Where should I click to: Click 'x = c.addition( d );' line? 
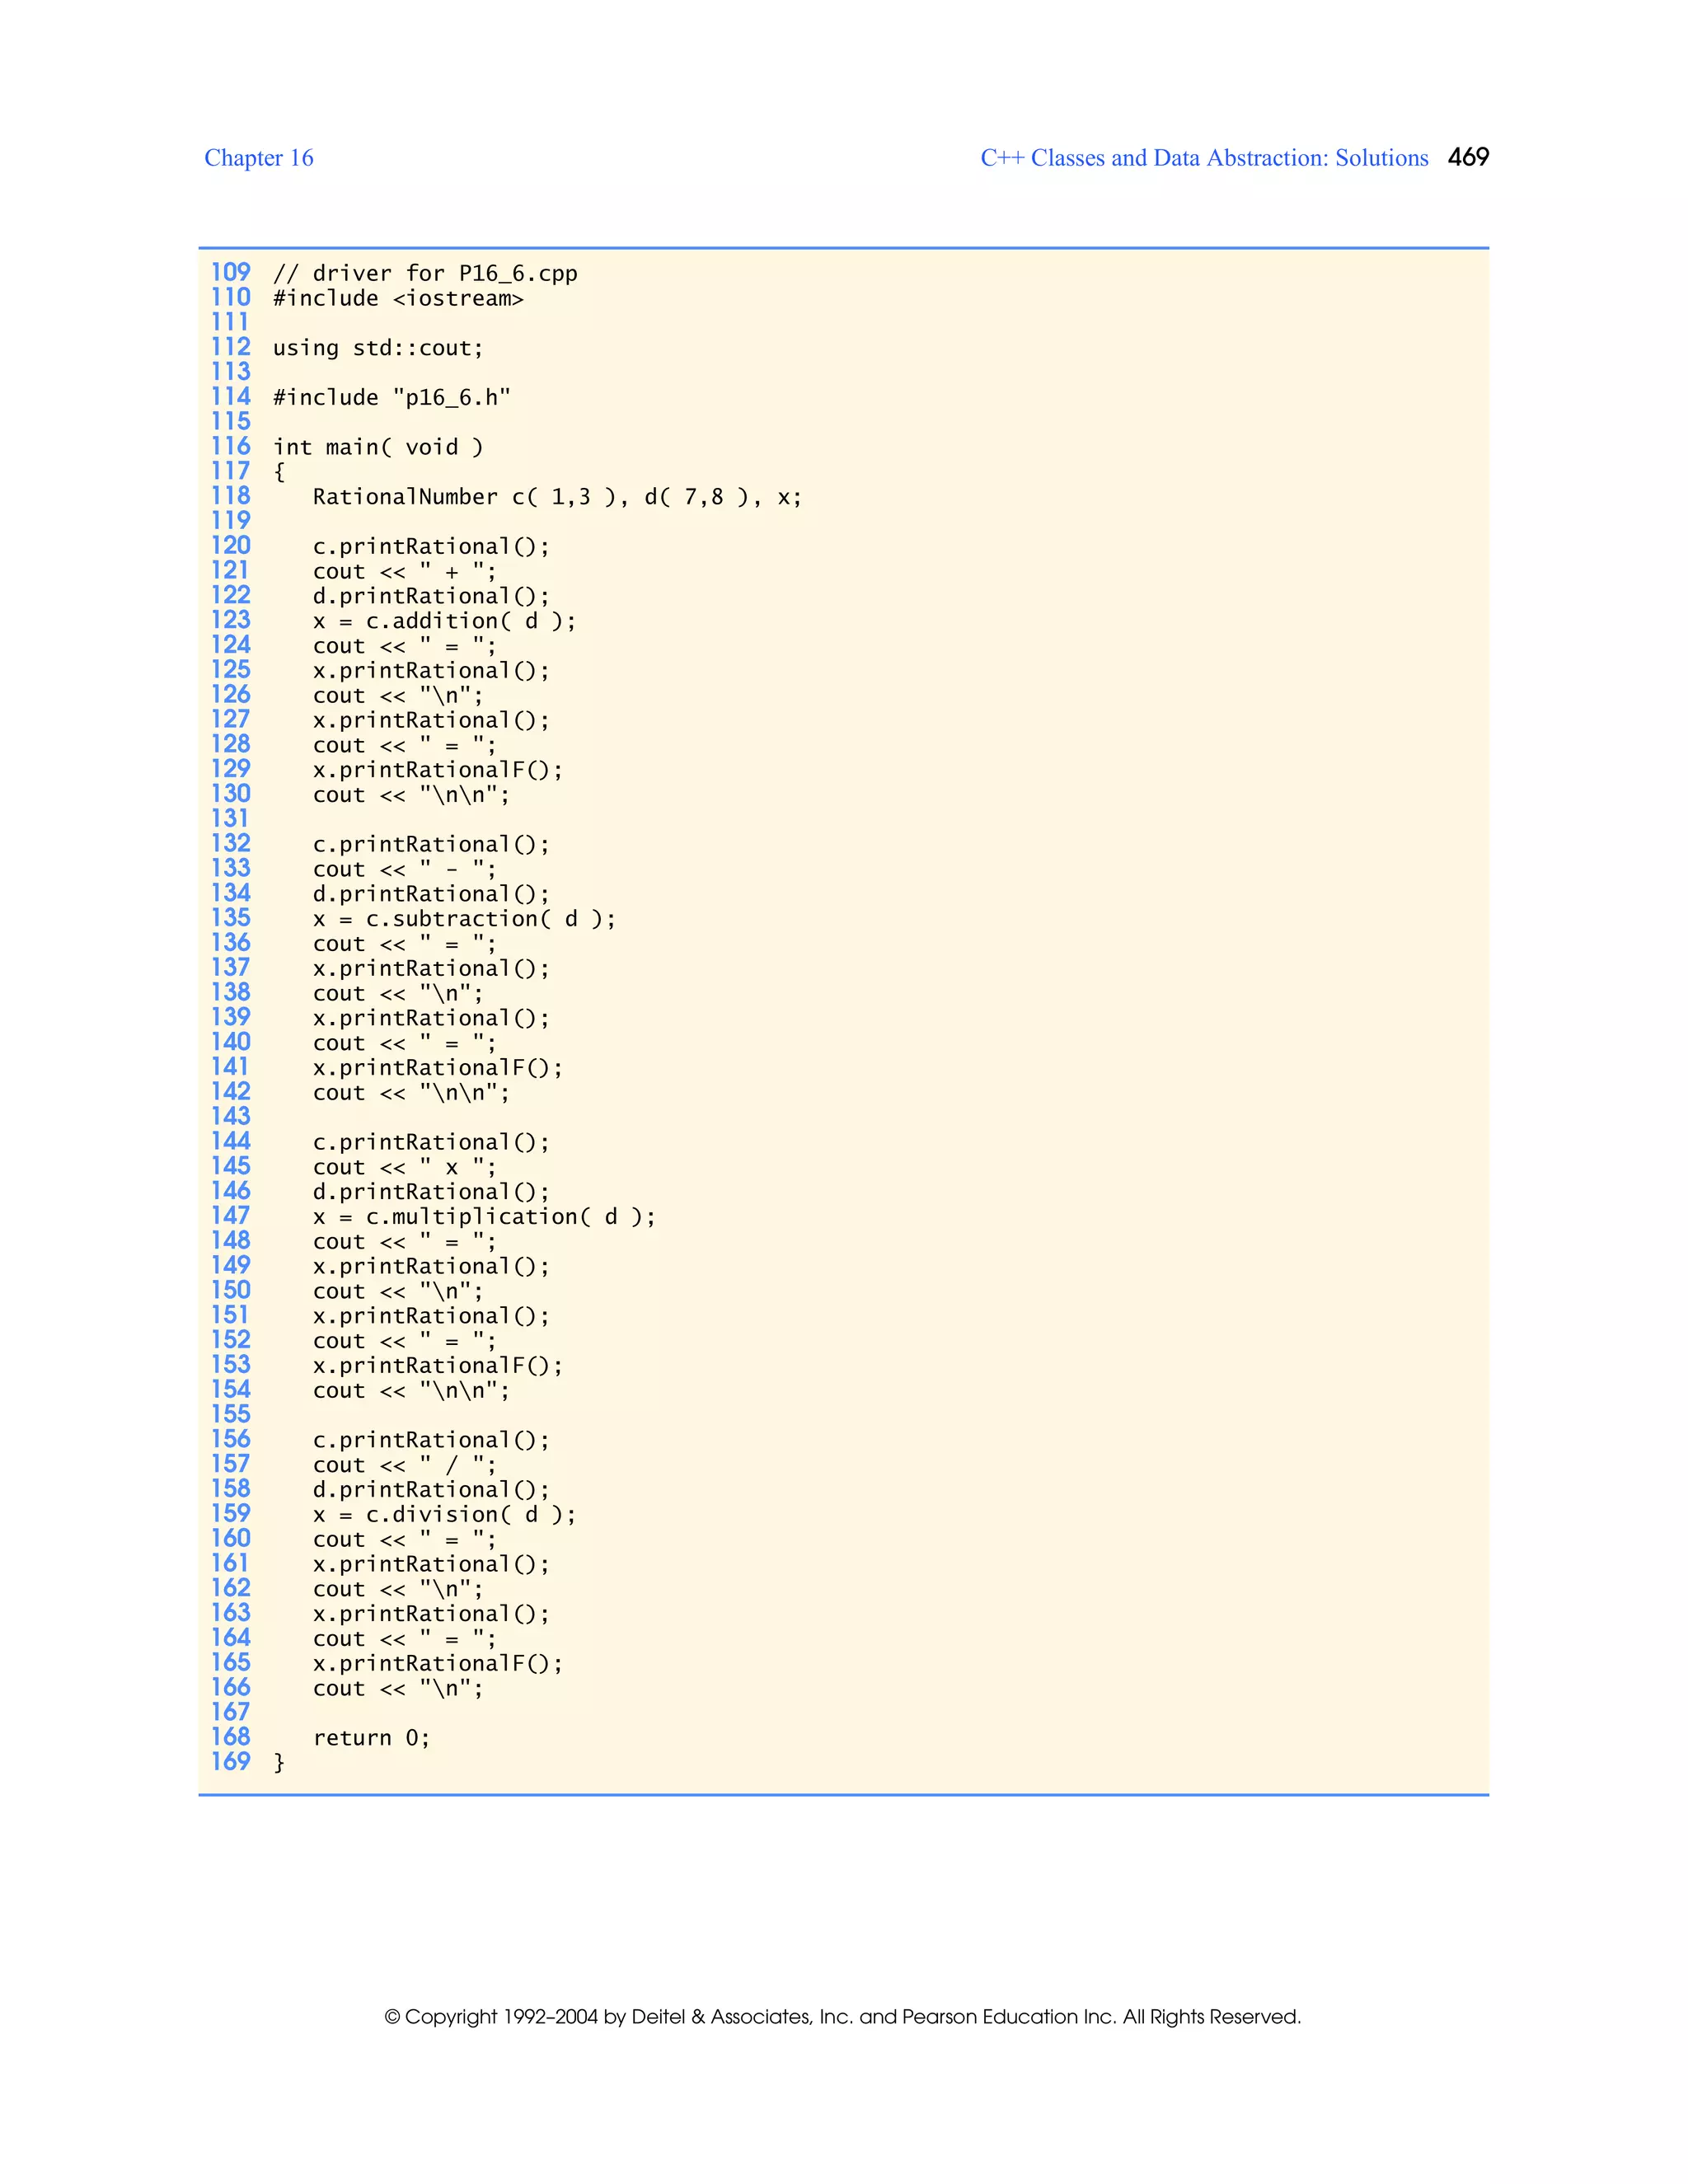pos(444,621)
